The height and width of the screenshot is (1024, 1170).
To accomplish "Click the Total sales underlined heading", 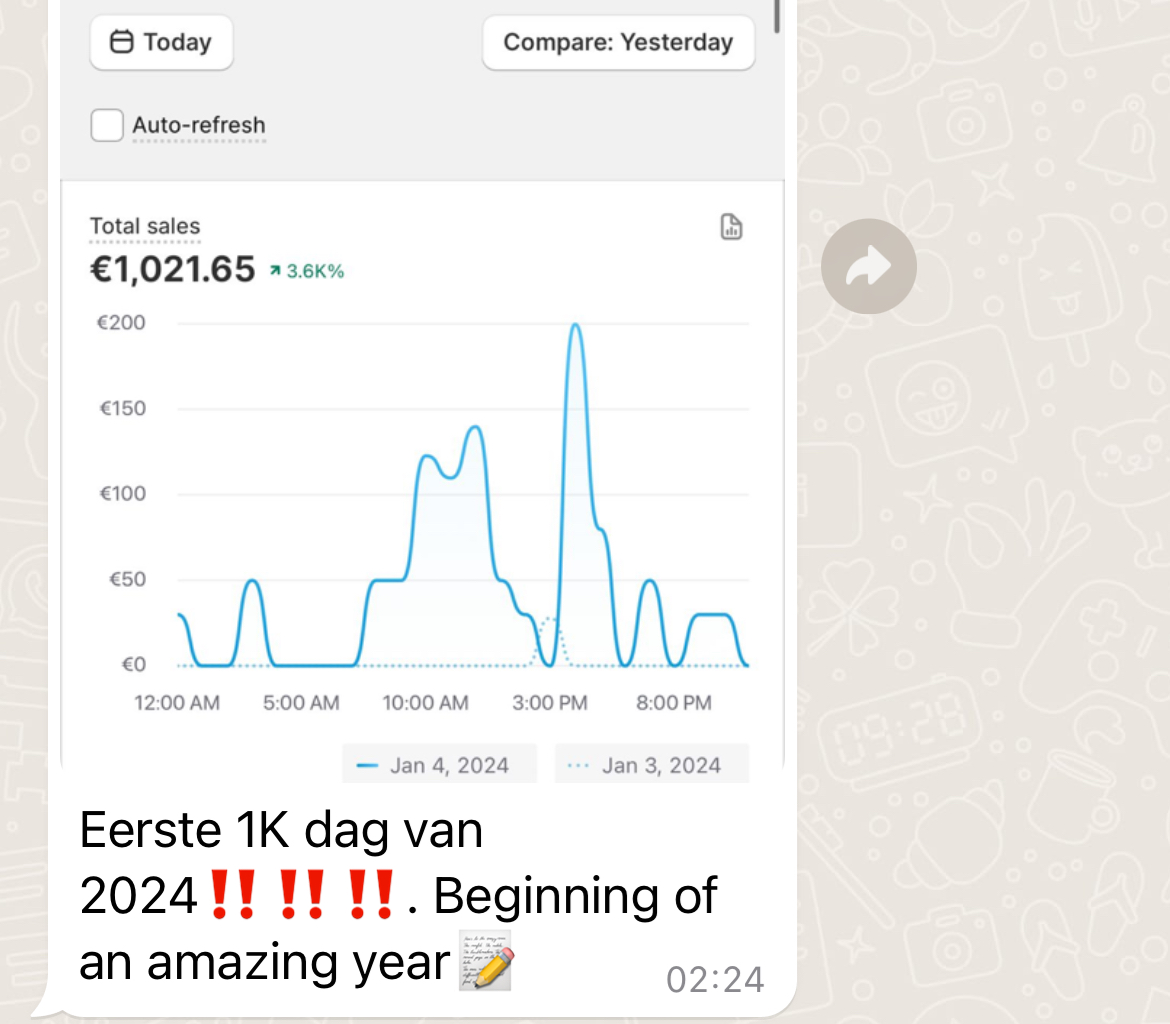I will tap(145, 226).
